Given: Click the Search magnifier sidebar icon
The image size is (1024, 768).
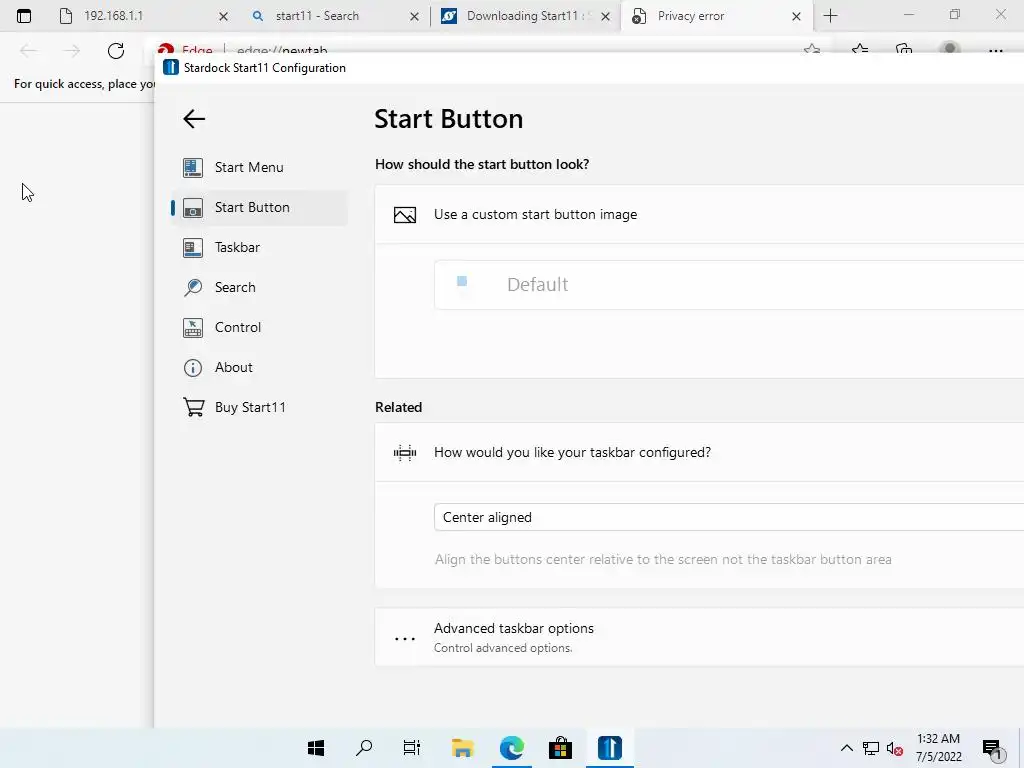Looking at the screenshot, I should click(193, 287).
